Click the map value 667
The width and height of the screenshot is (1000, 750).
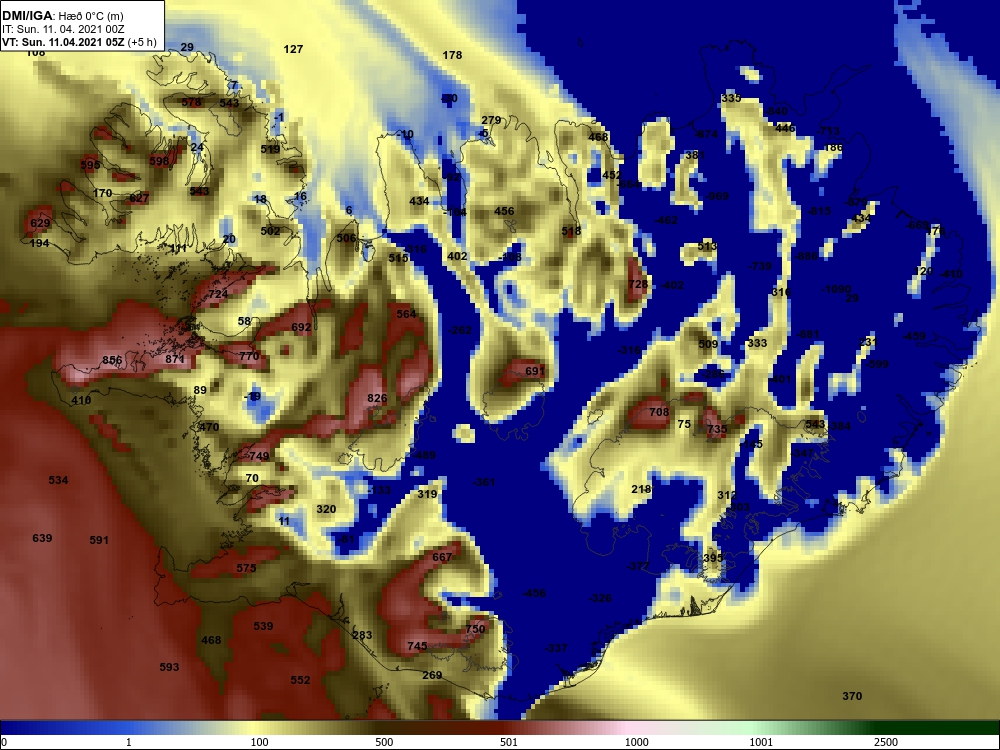coord(442,557)
